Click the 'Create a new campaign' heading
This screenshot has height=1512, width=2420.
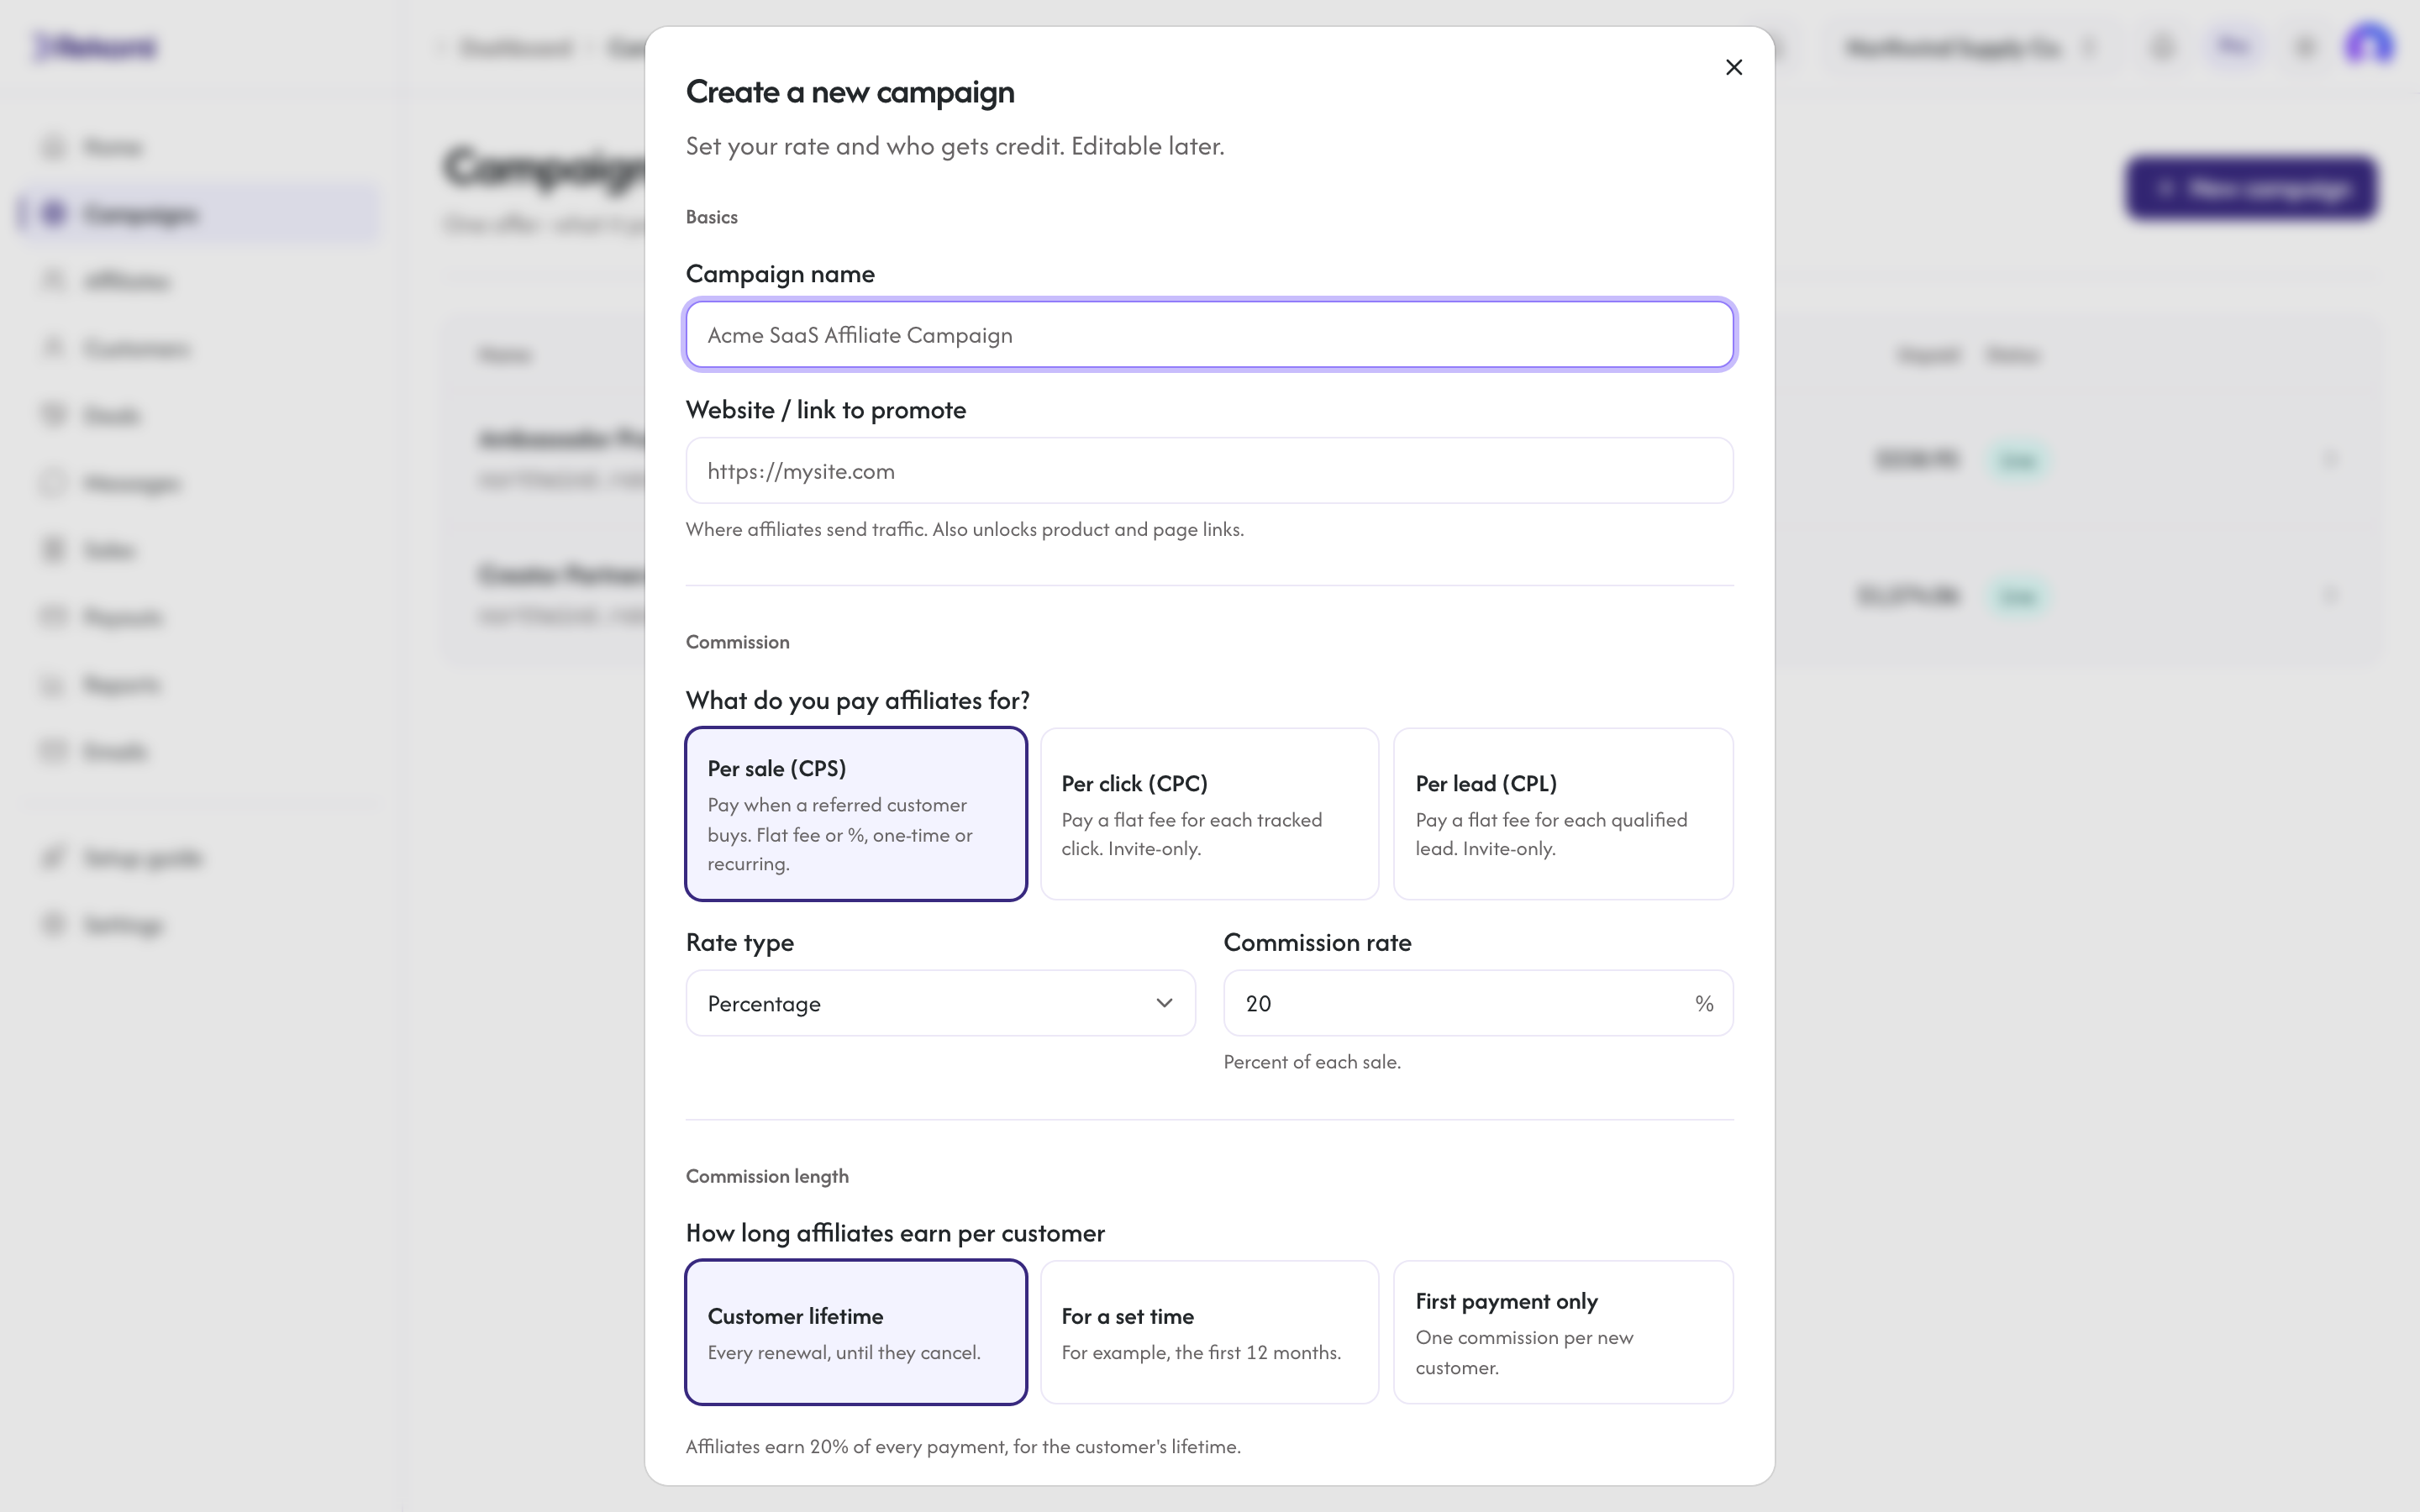850,92
